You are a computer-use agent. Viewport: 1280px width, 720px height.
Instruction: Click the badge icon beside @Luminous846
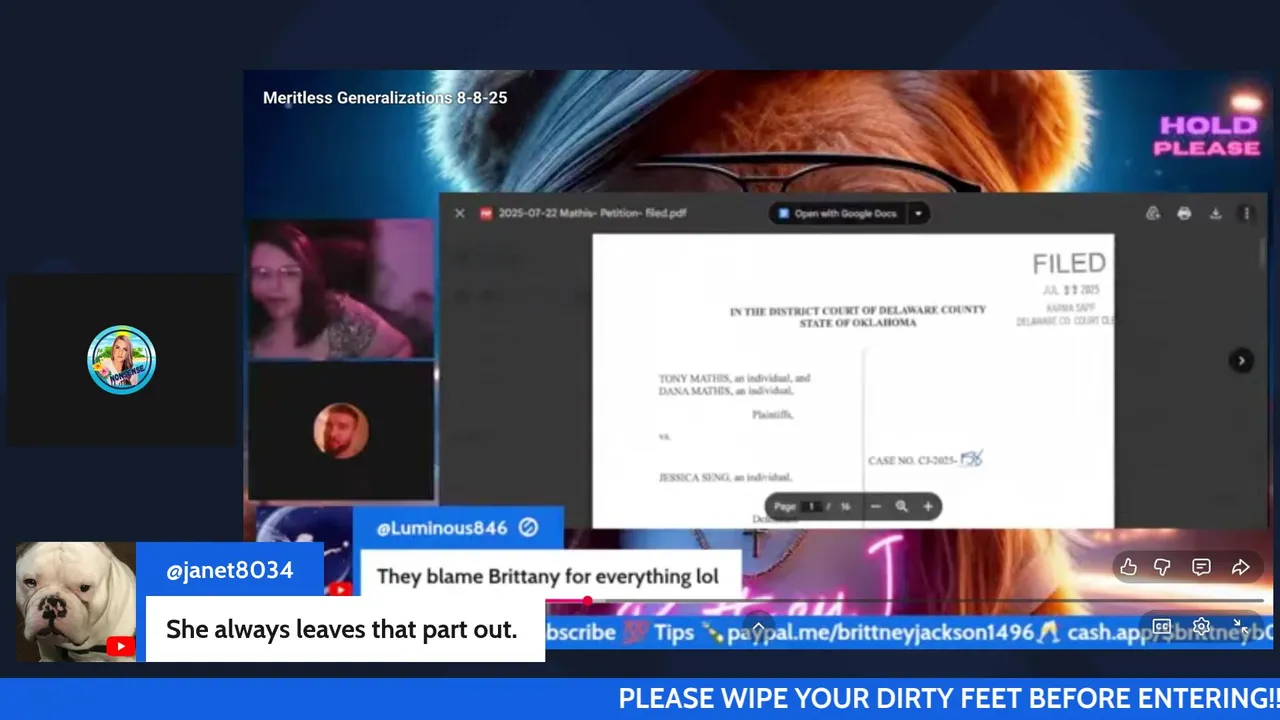coord(529,527)
